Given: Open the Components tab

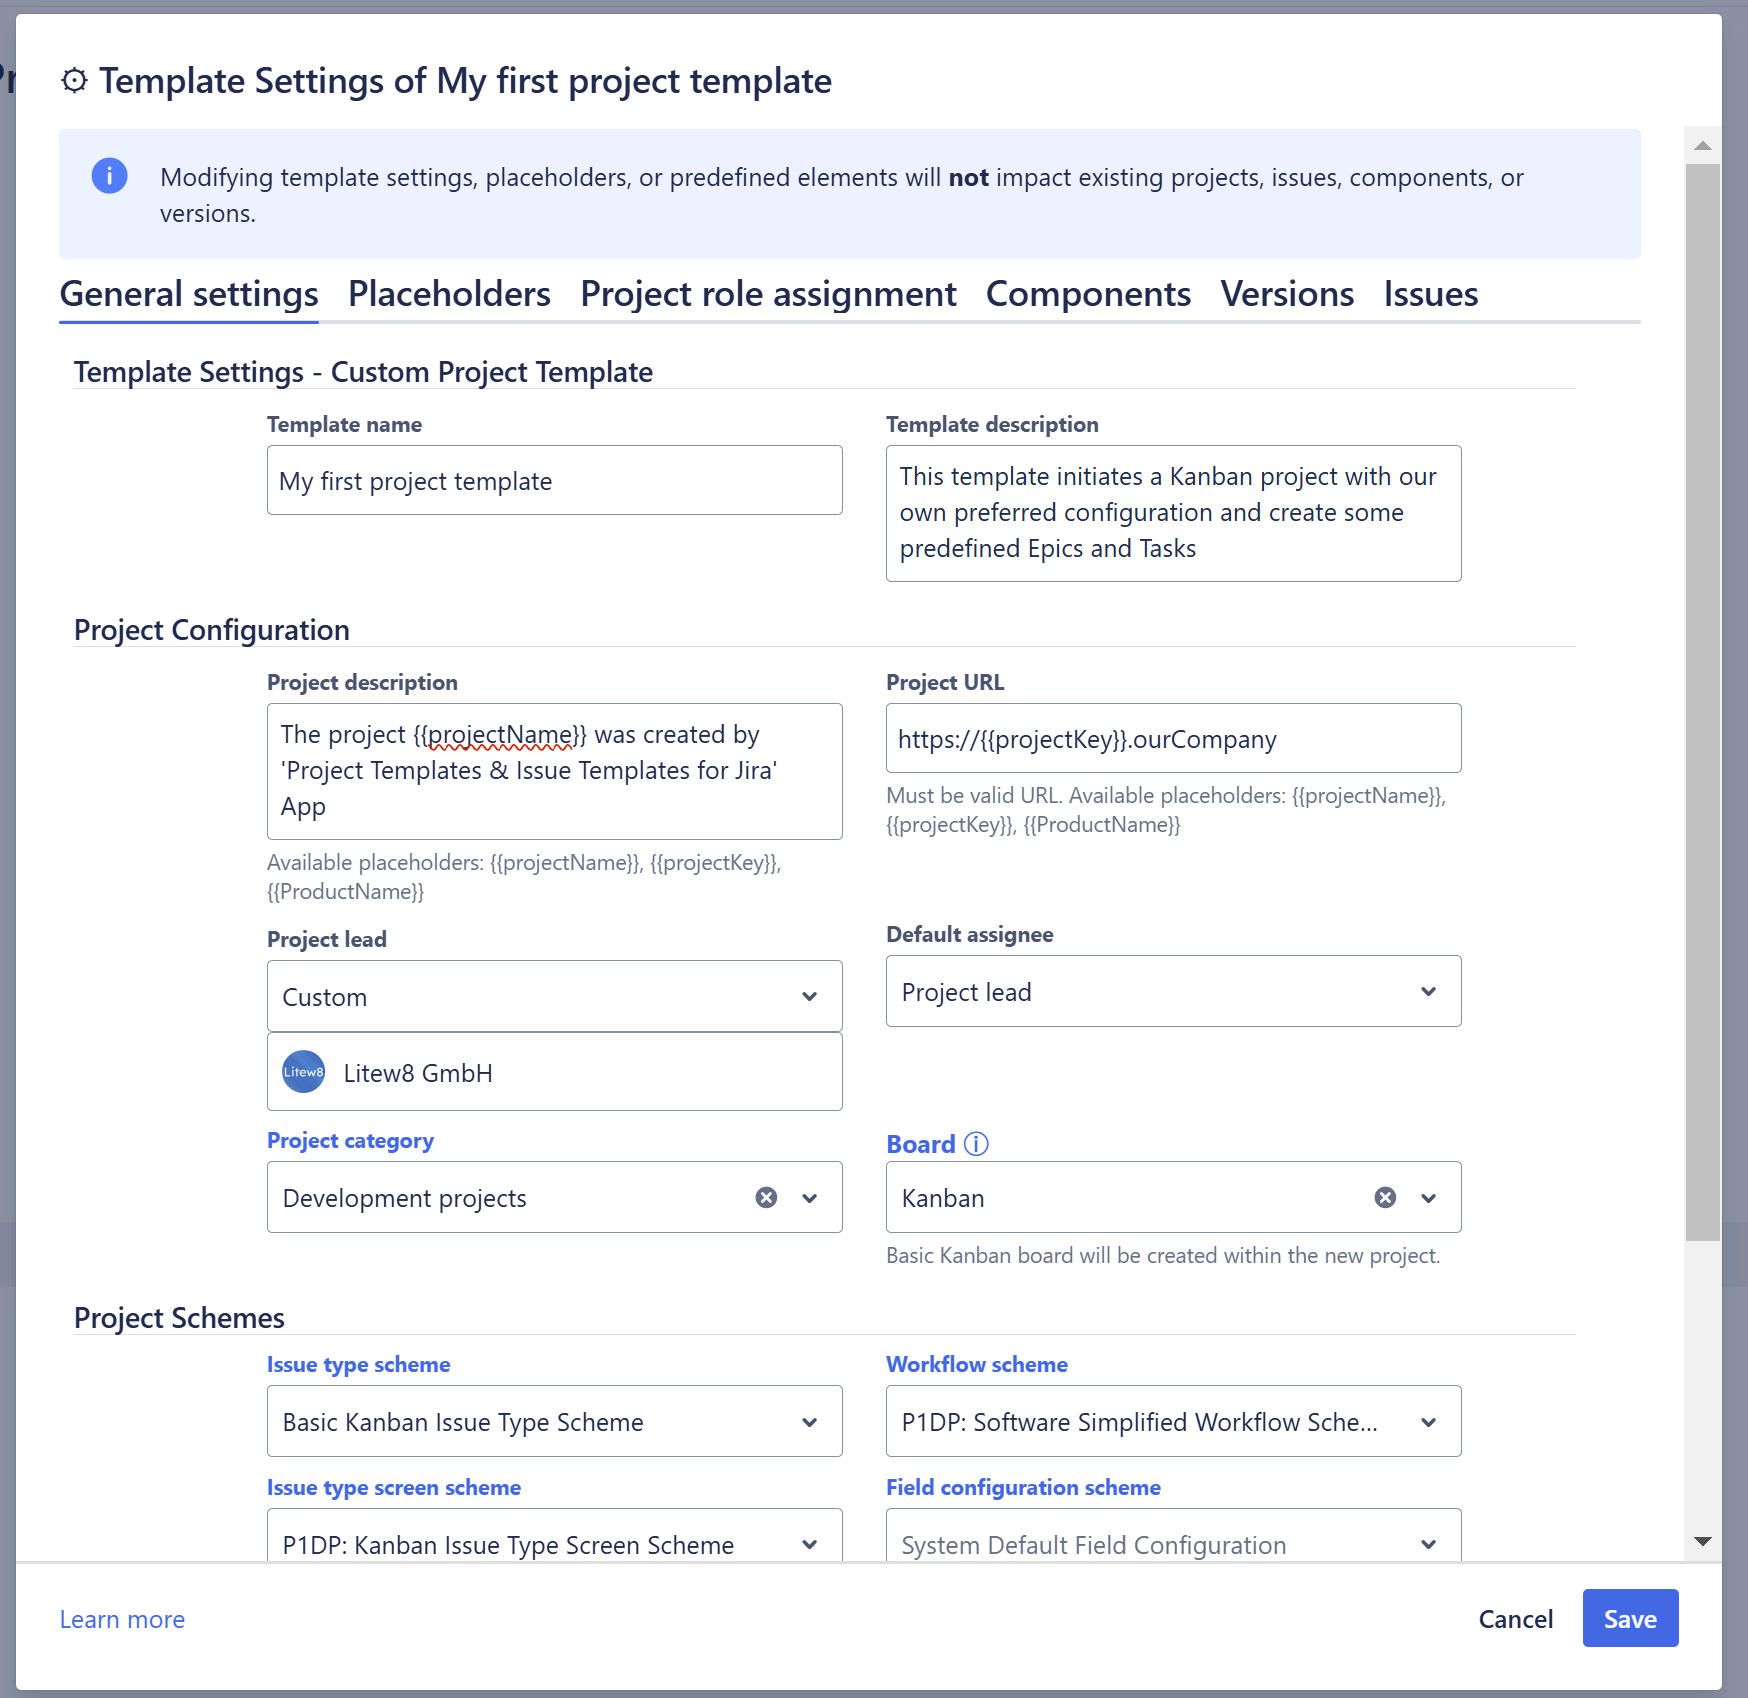Looking at the screenshot, I should (x=1088, y=294).
